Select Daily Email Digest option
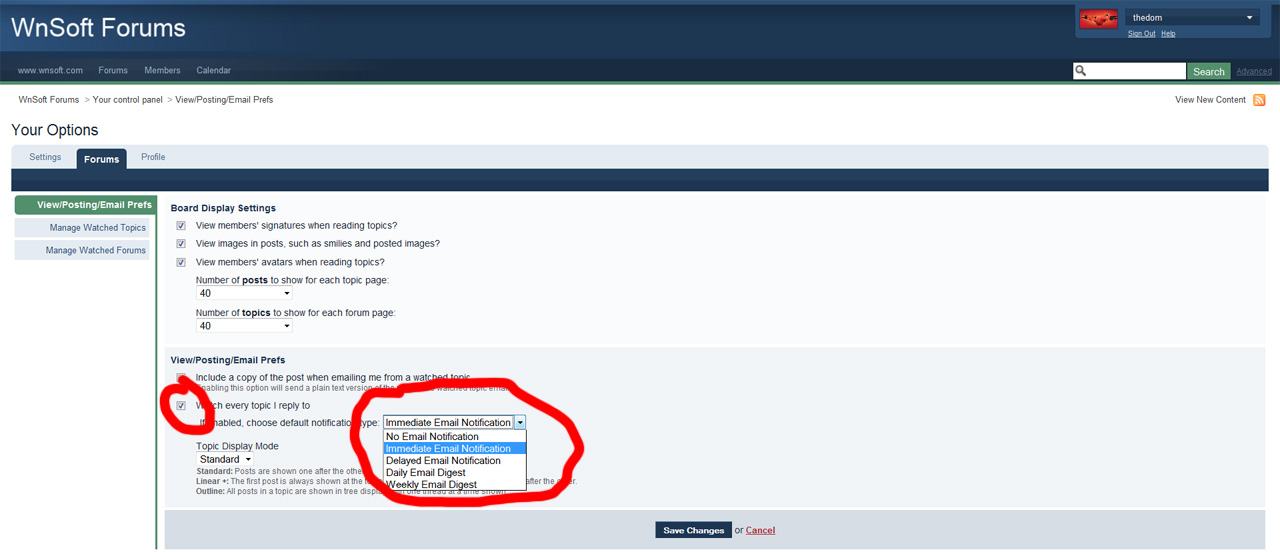 coord(426,473)
